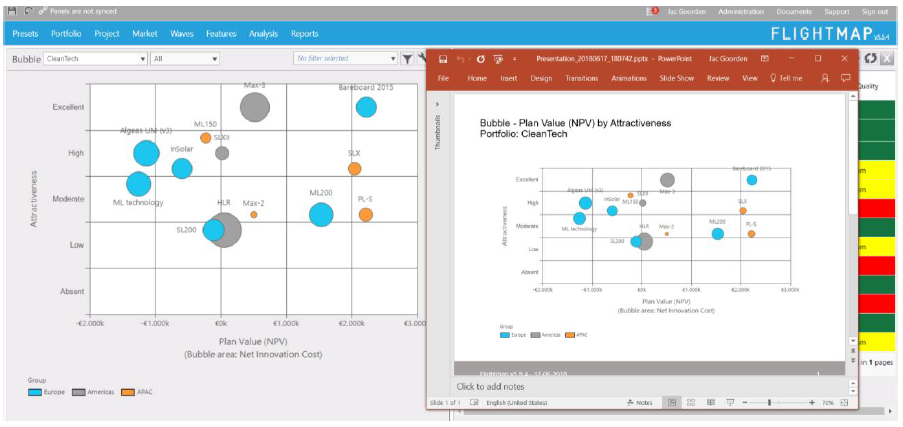Open the Project menu
The height and width of the screenshot is (427, 903).
107,34
